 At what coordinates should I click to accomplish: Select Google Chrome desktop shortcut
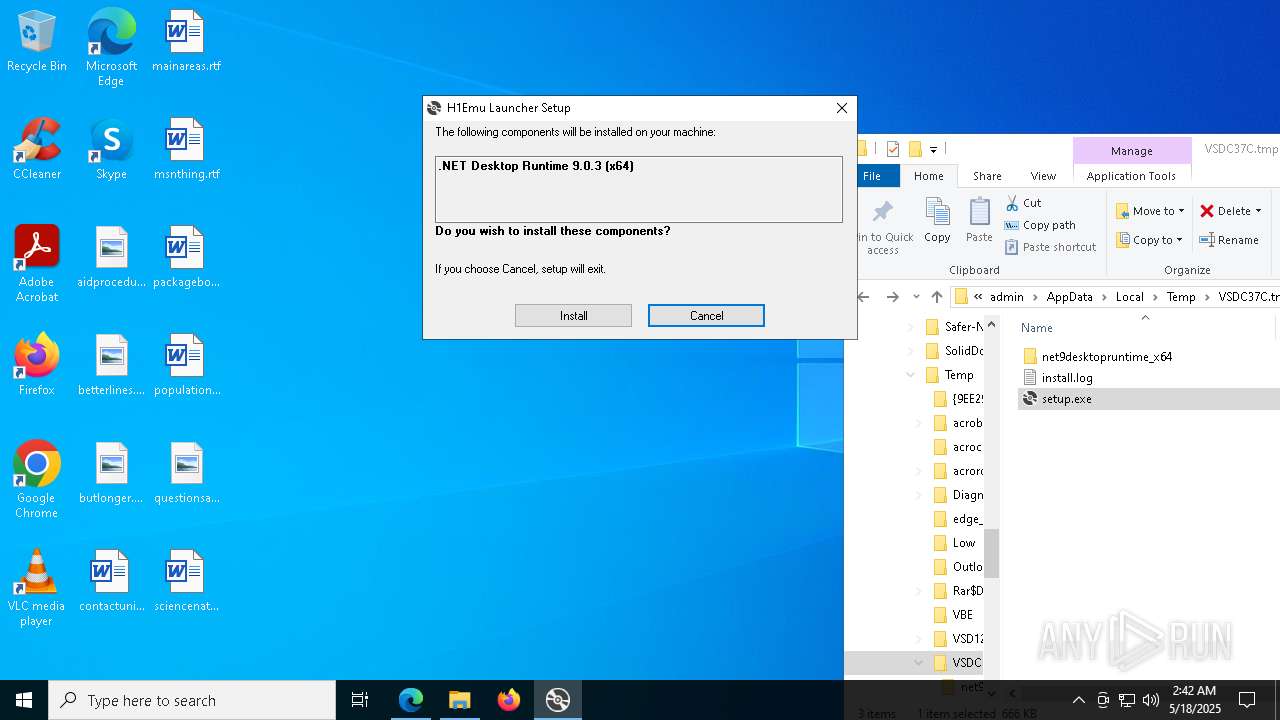pos(37,480)
